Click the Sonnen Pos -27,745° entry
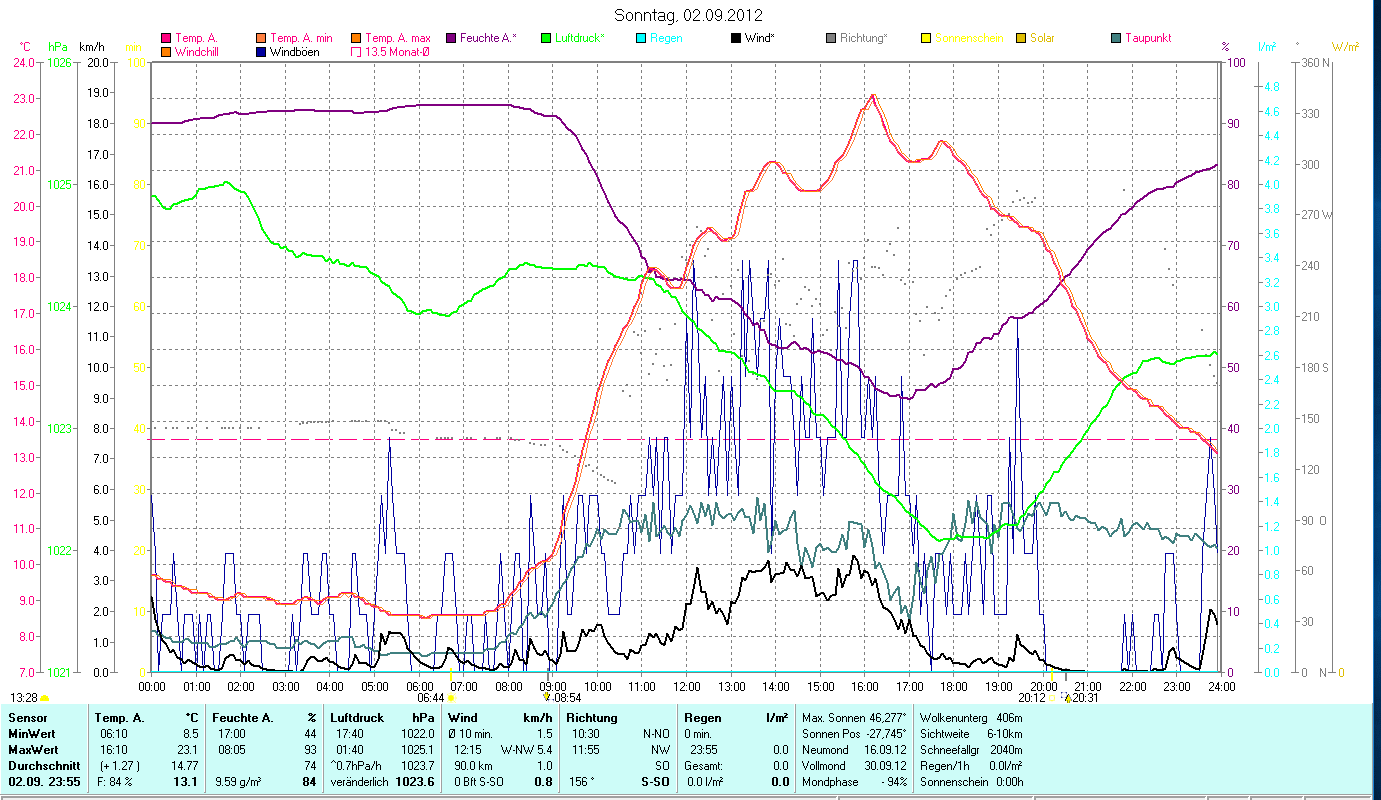The image size is (1381, 800). [x=854, y=734]
